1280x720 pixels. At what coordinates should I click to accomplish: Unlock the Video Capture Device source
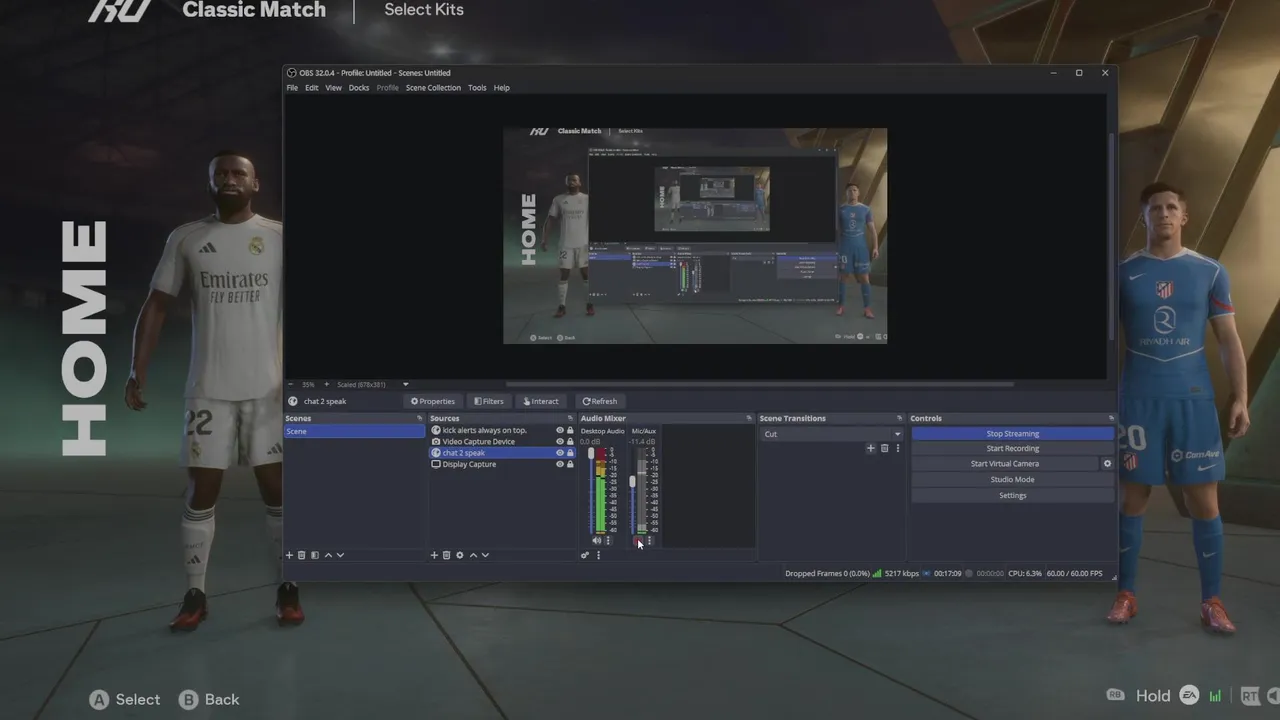point(570,441)
